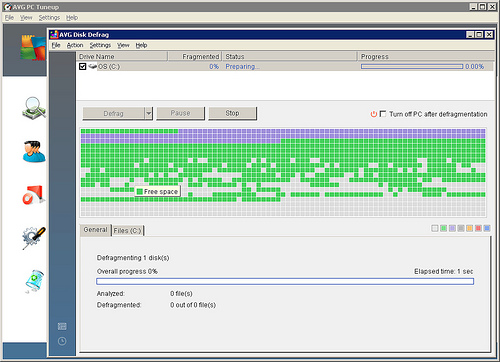This screenshot has height=362, width=500.
Task: Close the AVG Disk Defrag window
Action: tap(489, 35)
